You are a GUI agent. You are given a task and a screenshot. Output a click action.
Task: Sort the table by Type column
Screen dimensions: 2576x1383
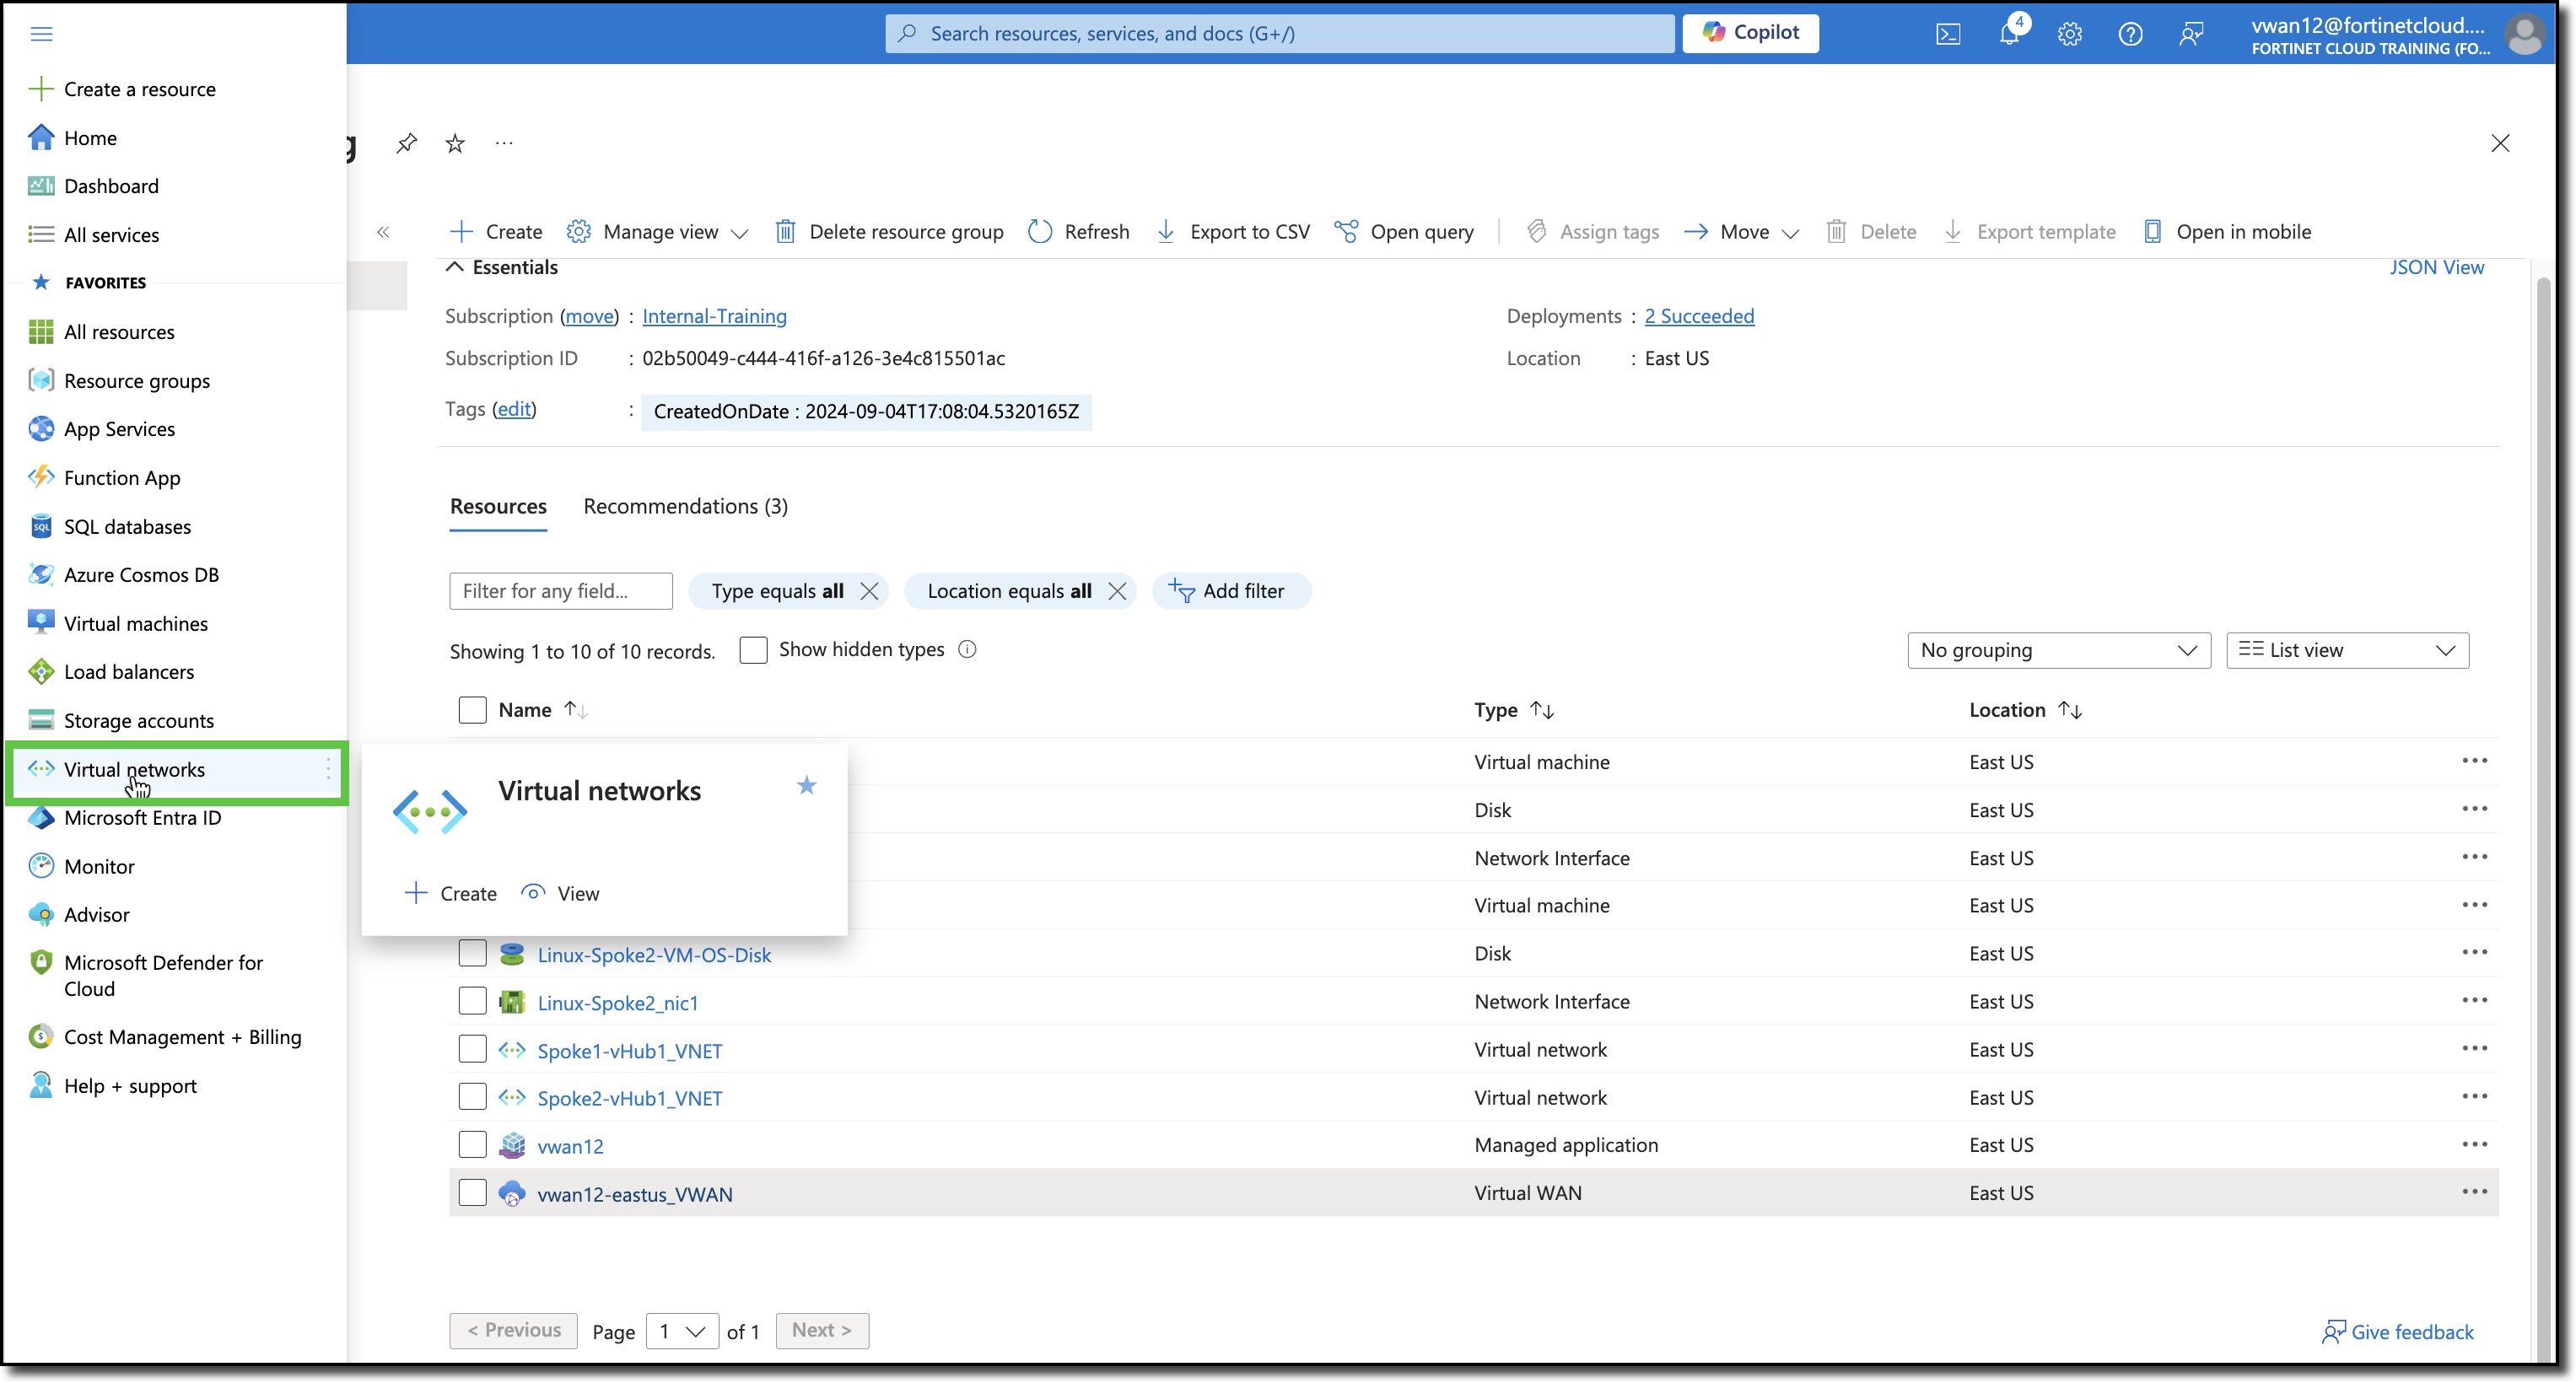[1514, 710]
